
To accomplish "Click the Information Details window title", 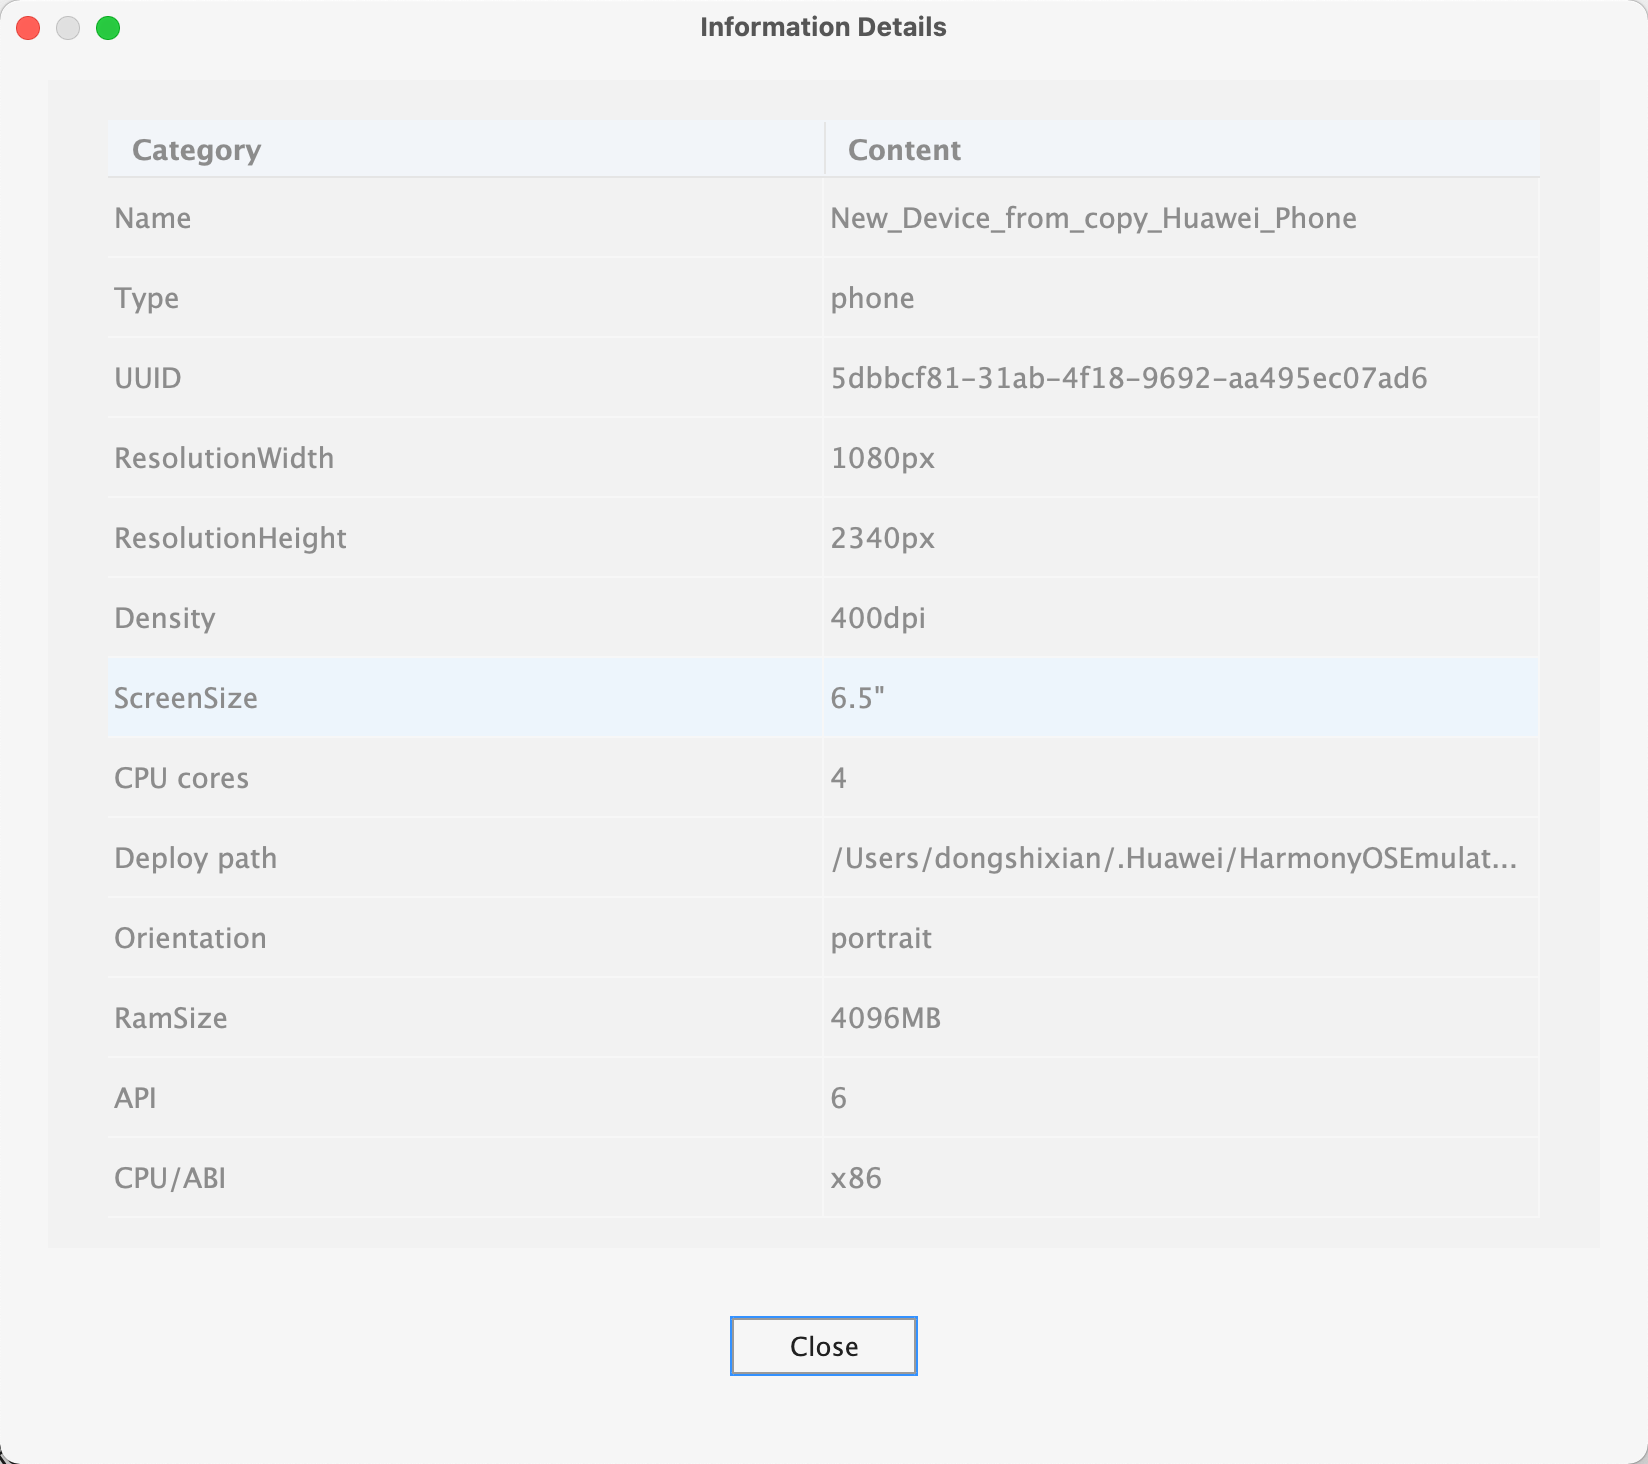I will (x=823, y=27).
